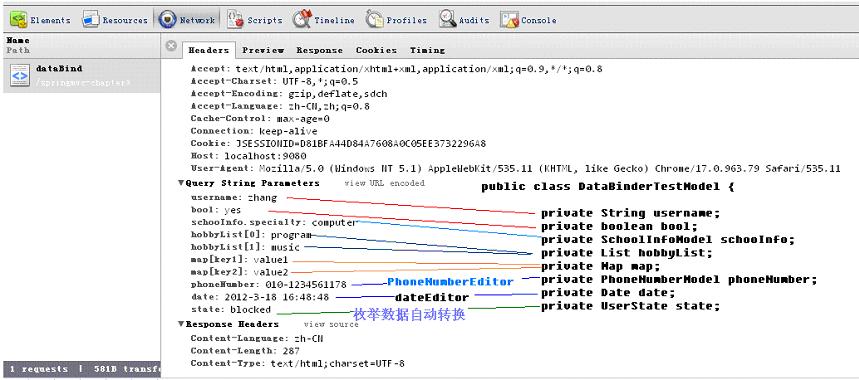Image resolution: width=859 pixels, height=380 pixels.
Task: Open the Timeline panel clock icon
Action: [302, 19]
